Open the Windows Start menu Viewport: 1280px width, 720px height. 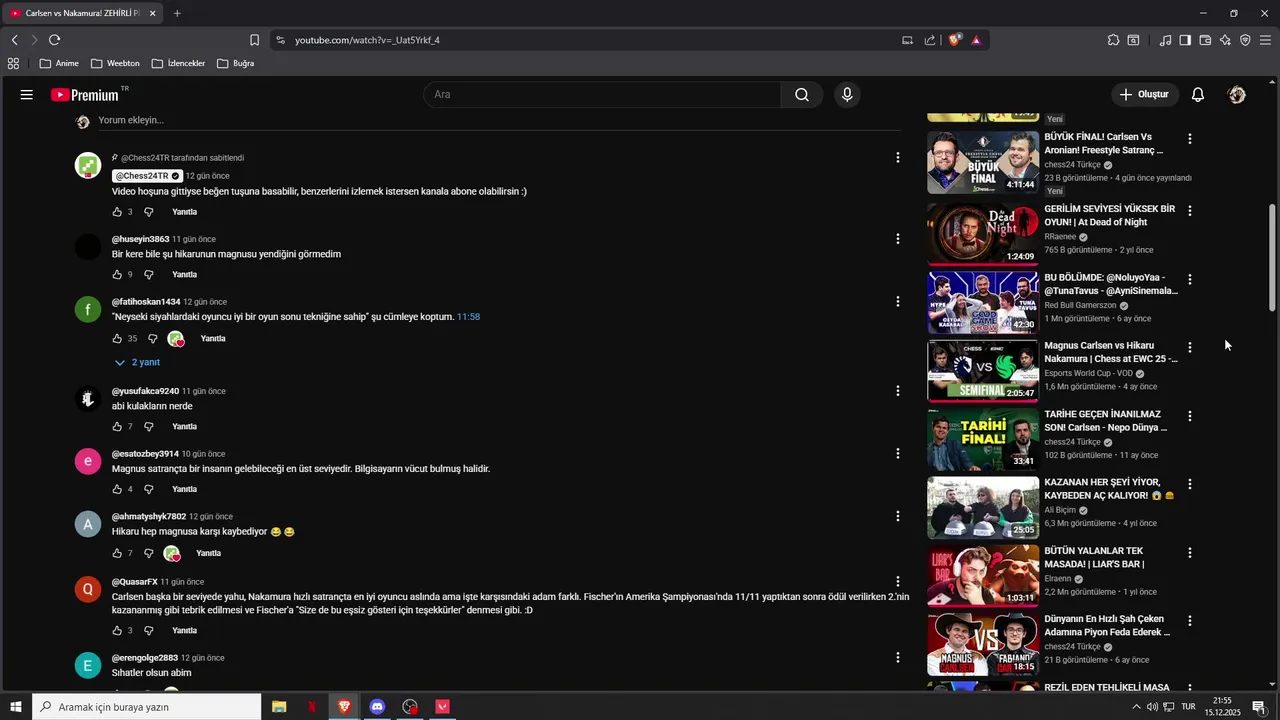coord(15,707)
